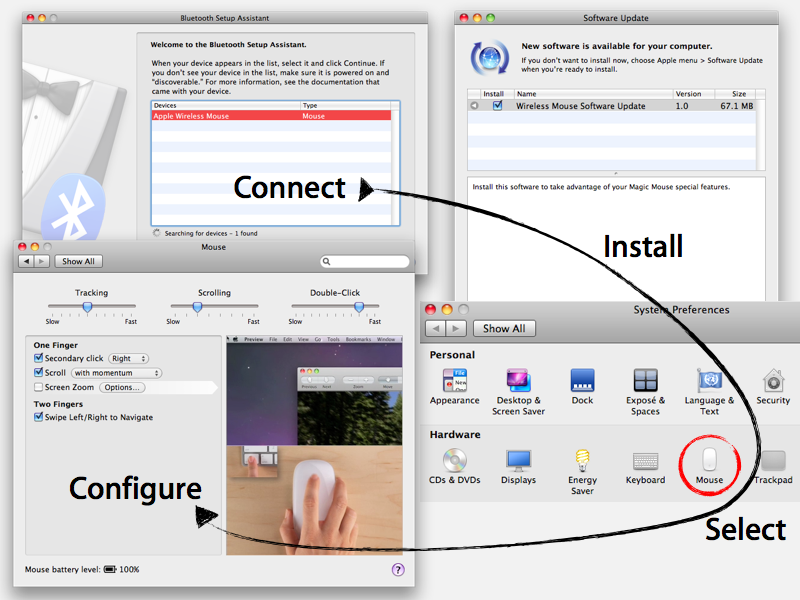Click the Mouse help question mark button
Screen dimensions: 800x600
point(398,569)
